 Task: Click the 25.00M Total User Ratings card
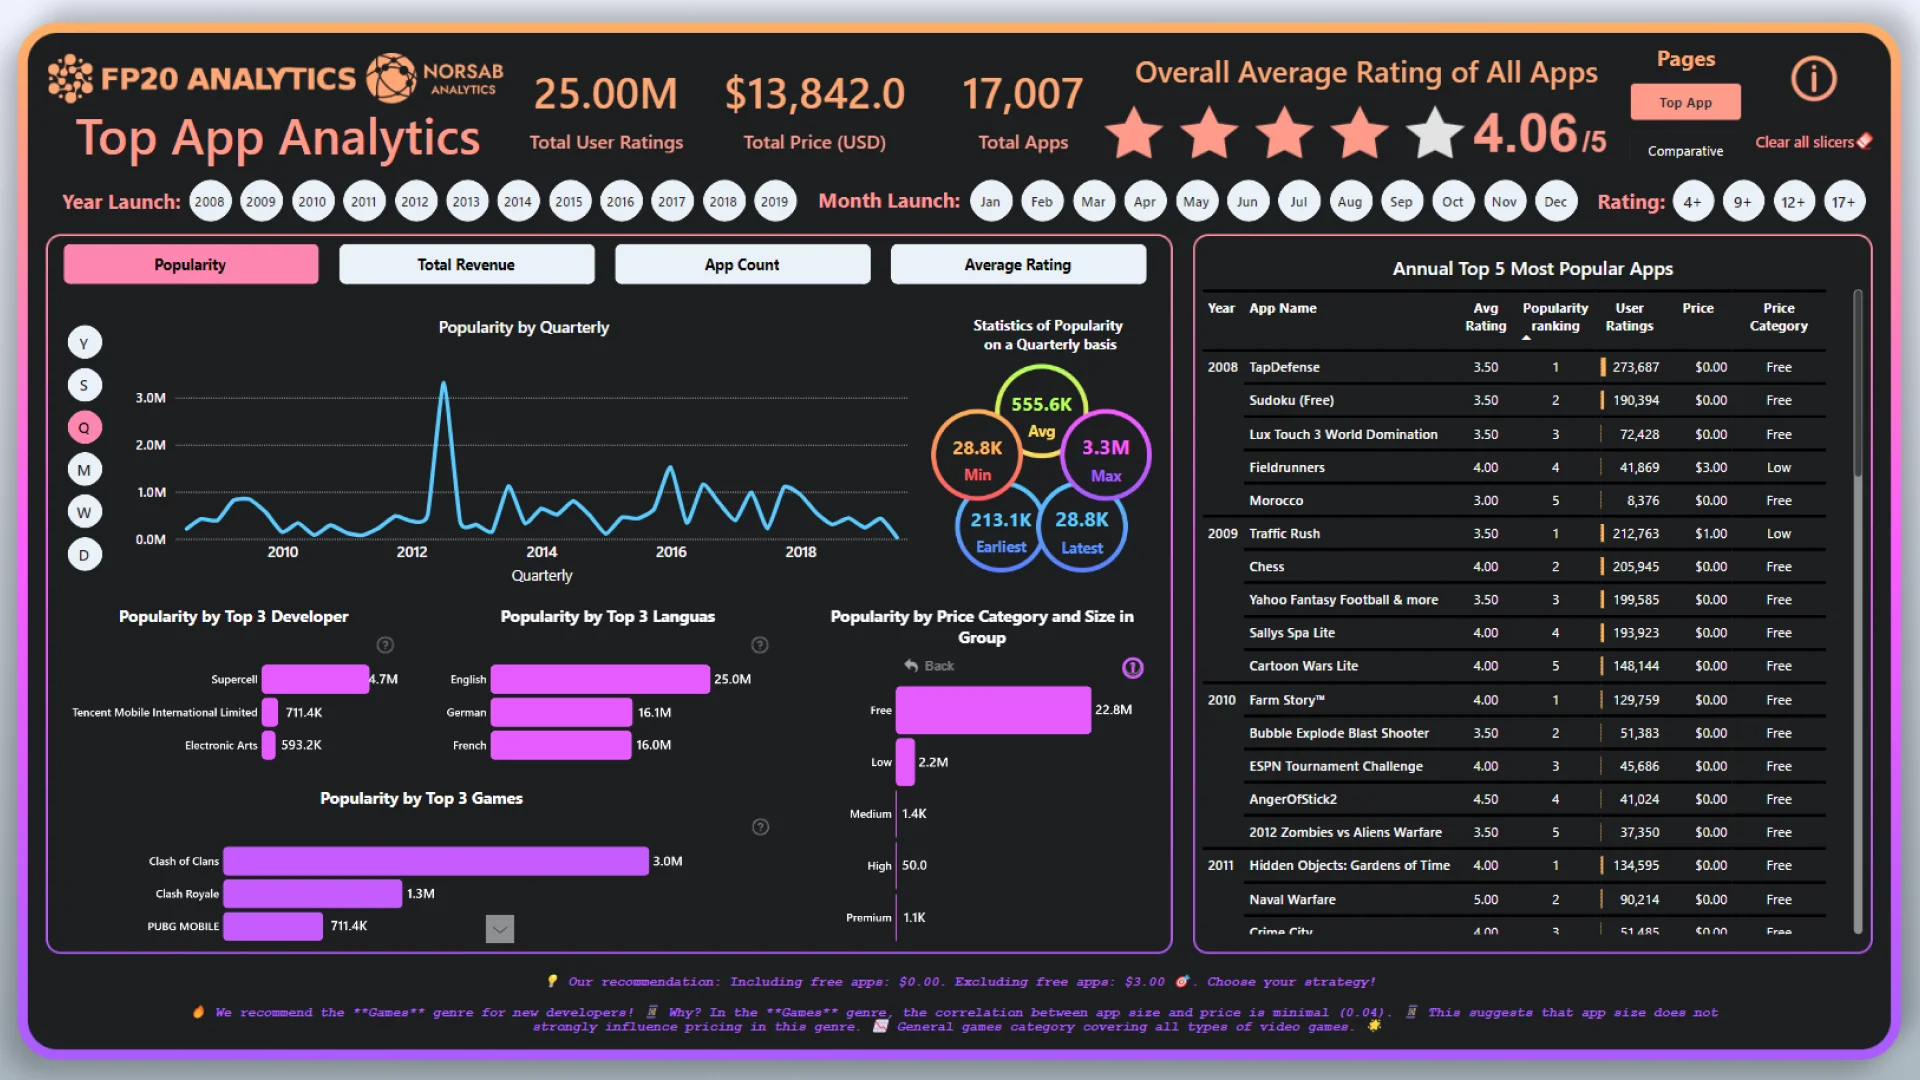point(606,112)
